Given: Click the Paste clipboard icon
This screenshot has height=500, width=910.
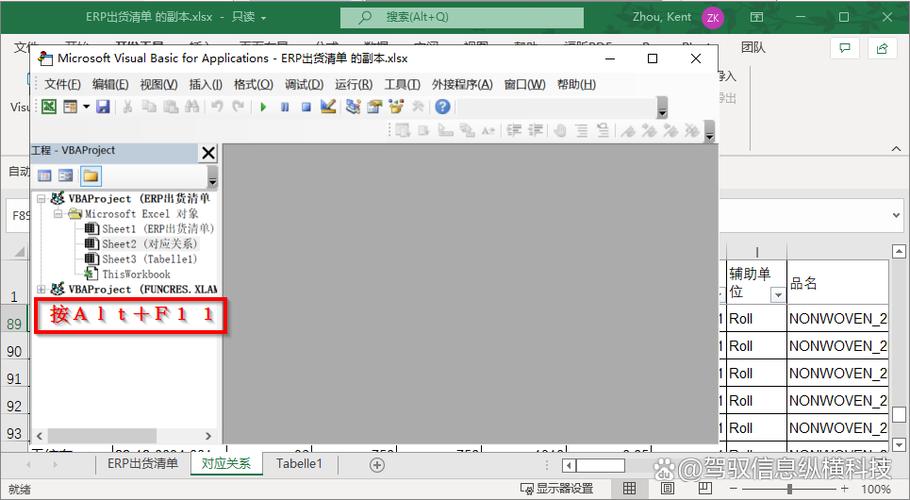Looking at the screenshot, I should coord(170,107).
